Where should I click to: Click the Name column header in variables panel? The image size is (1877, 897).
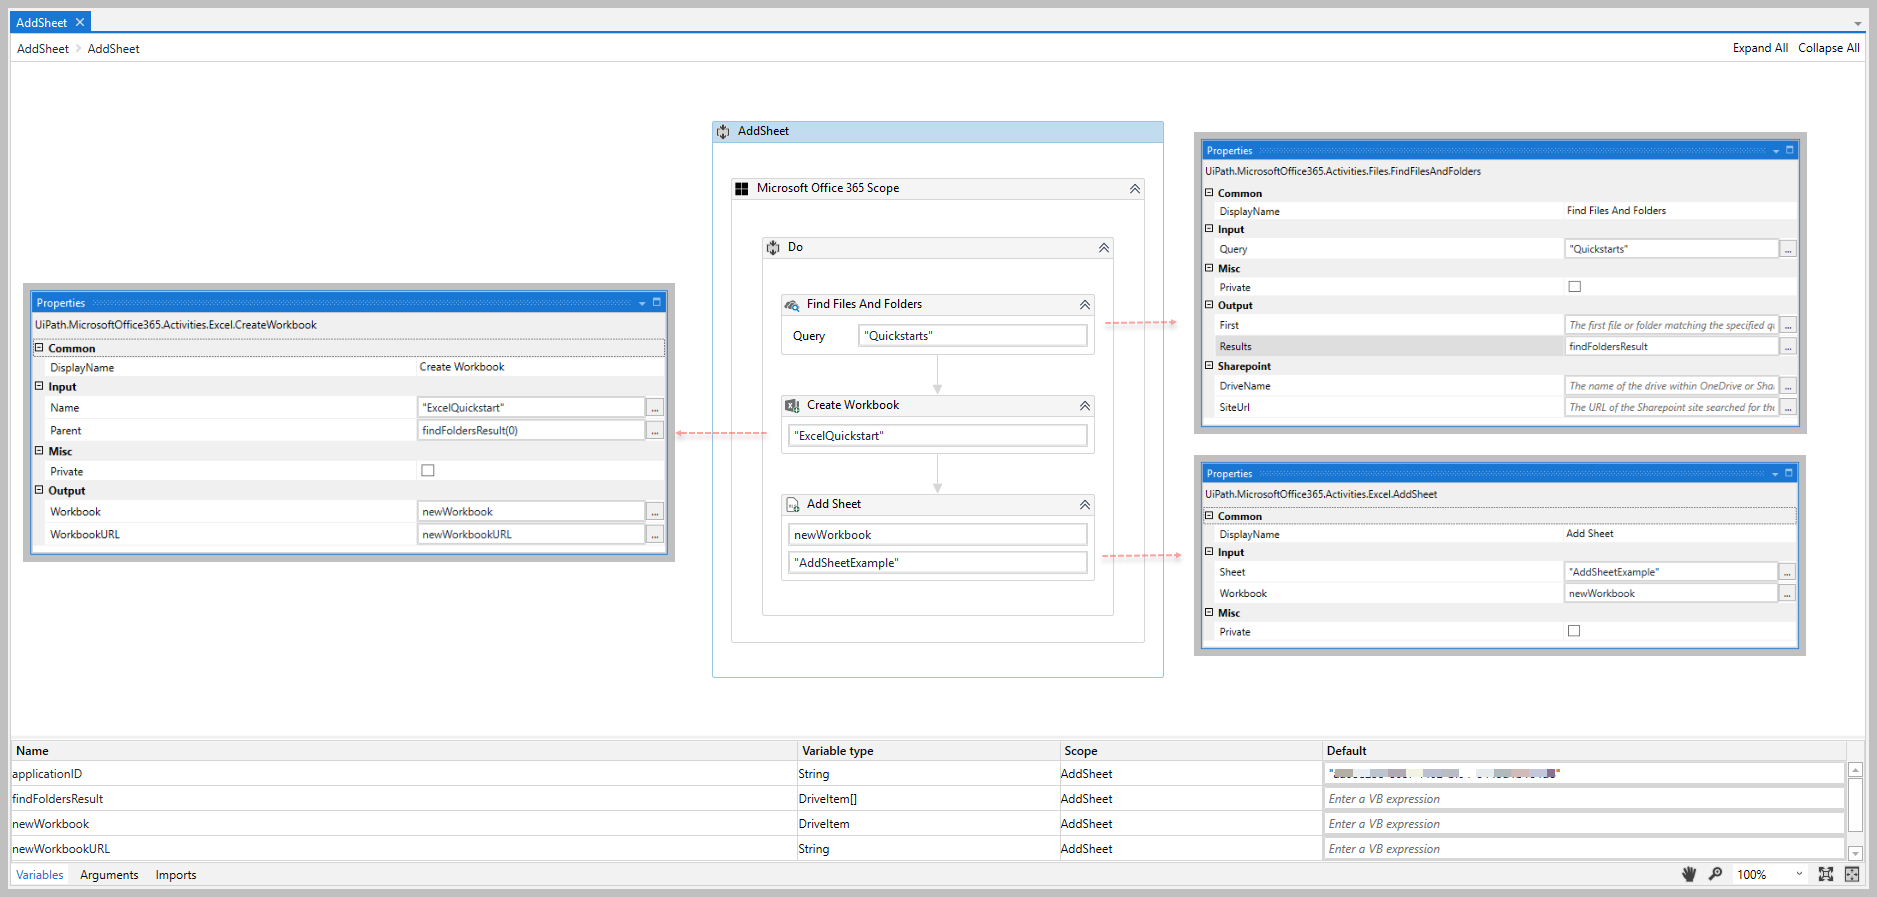coord(404,751)
